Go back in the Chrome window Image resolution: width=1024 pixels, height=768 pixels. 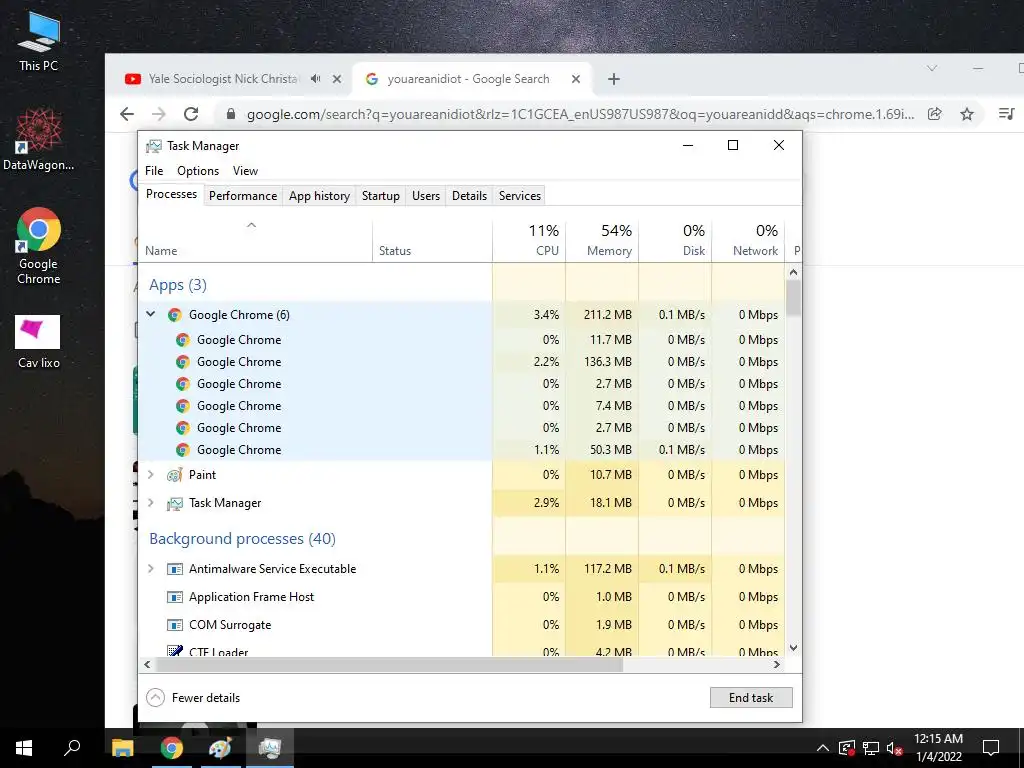click(127, 114)
